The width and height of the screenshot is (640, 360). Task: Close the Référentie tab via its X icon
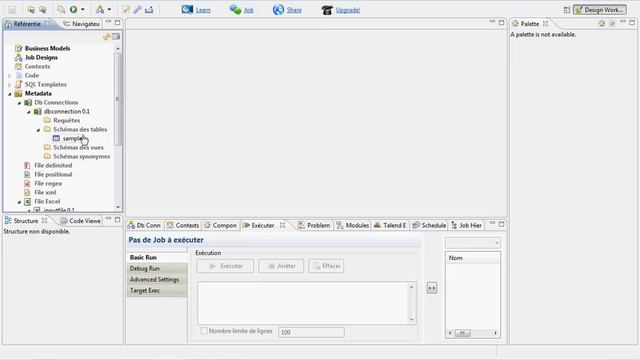click(x=48, y=24)
